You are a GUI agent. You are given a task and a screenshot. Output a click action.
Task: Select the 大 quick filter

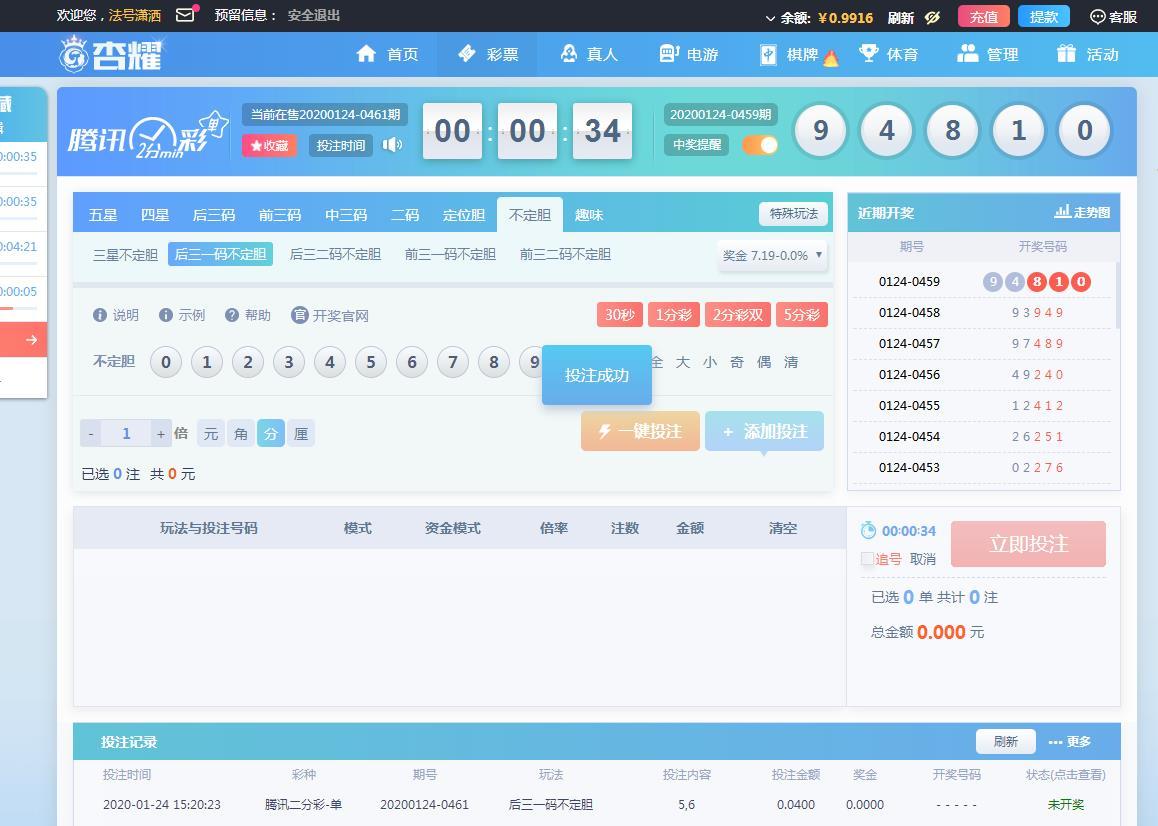pos(682,362)
